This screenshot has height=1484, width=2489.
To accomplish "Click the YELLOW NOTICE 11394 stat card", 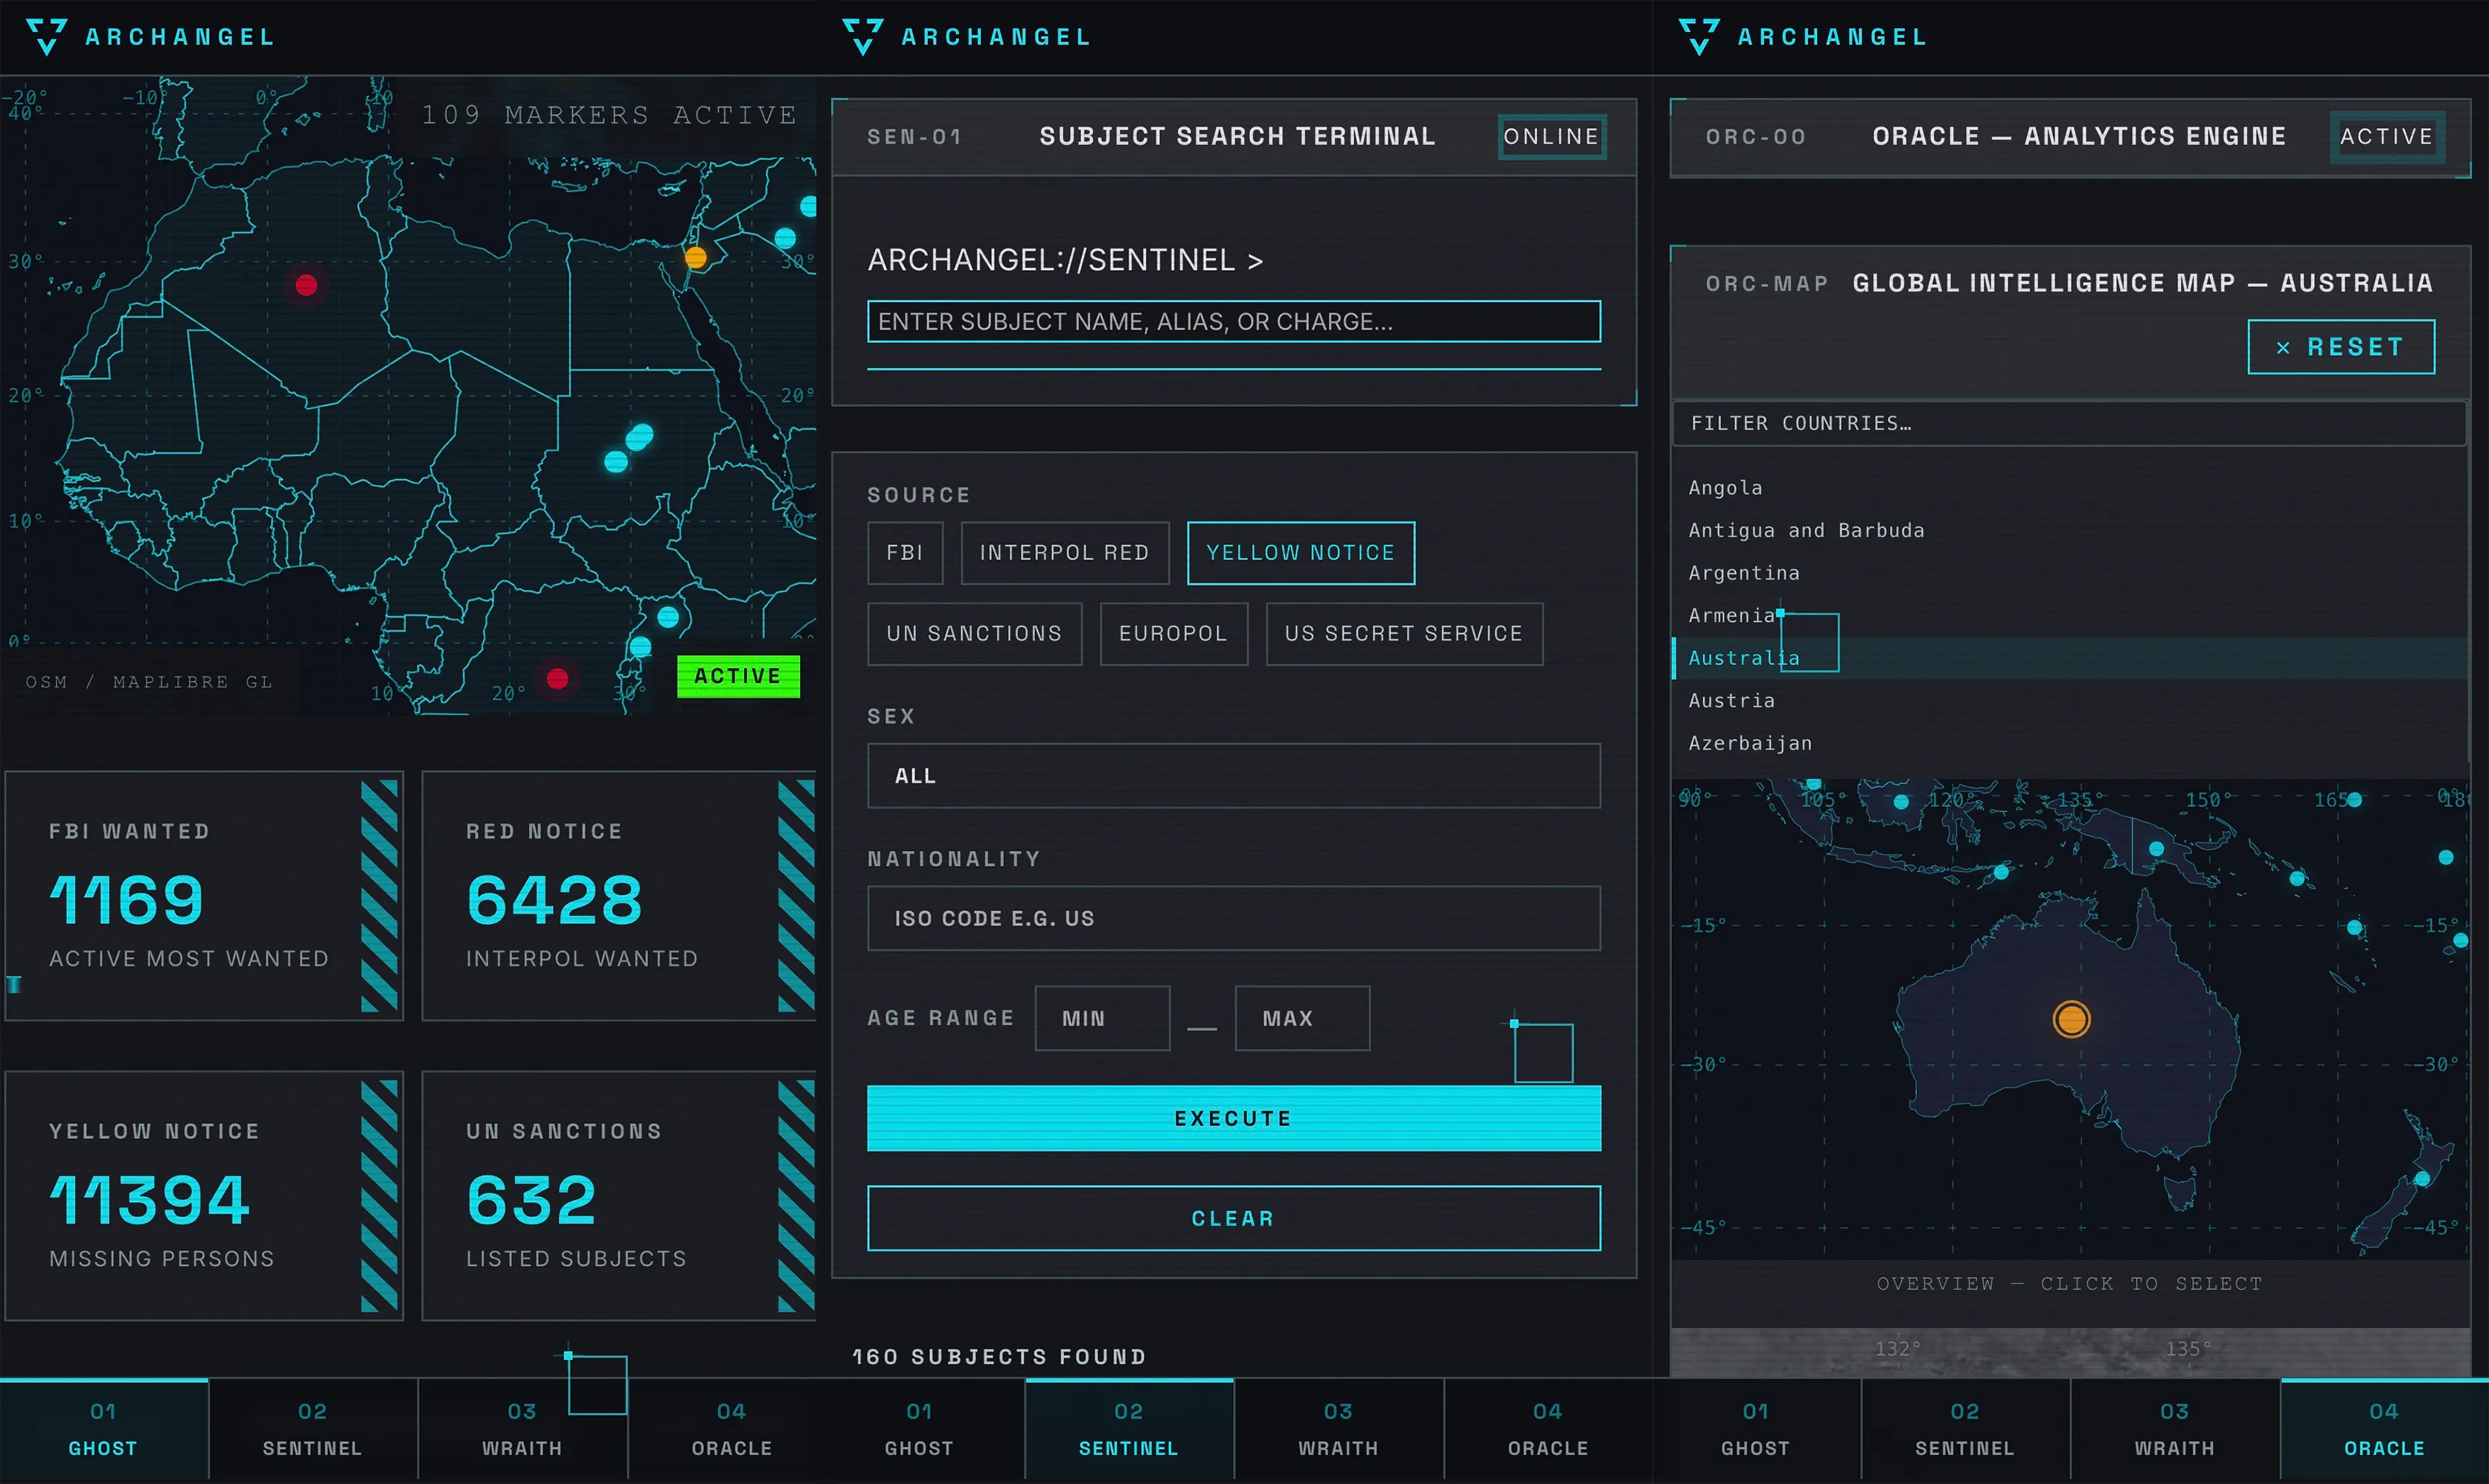I will (x=204, y=1196).
